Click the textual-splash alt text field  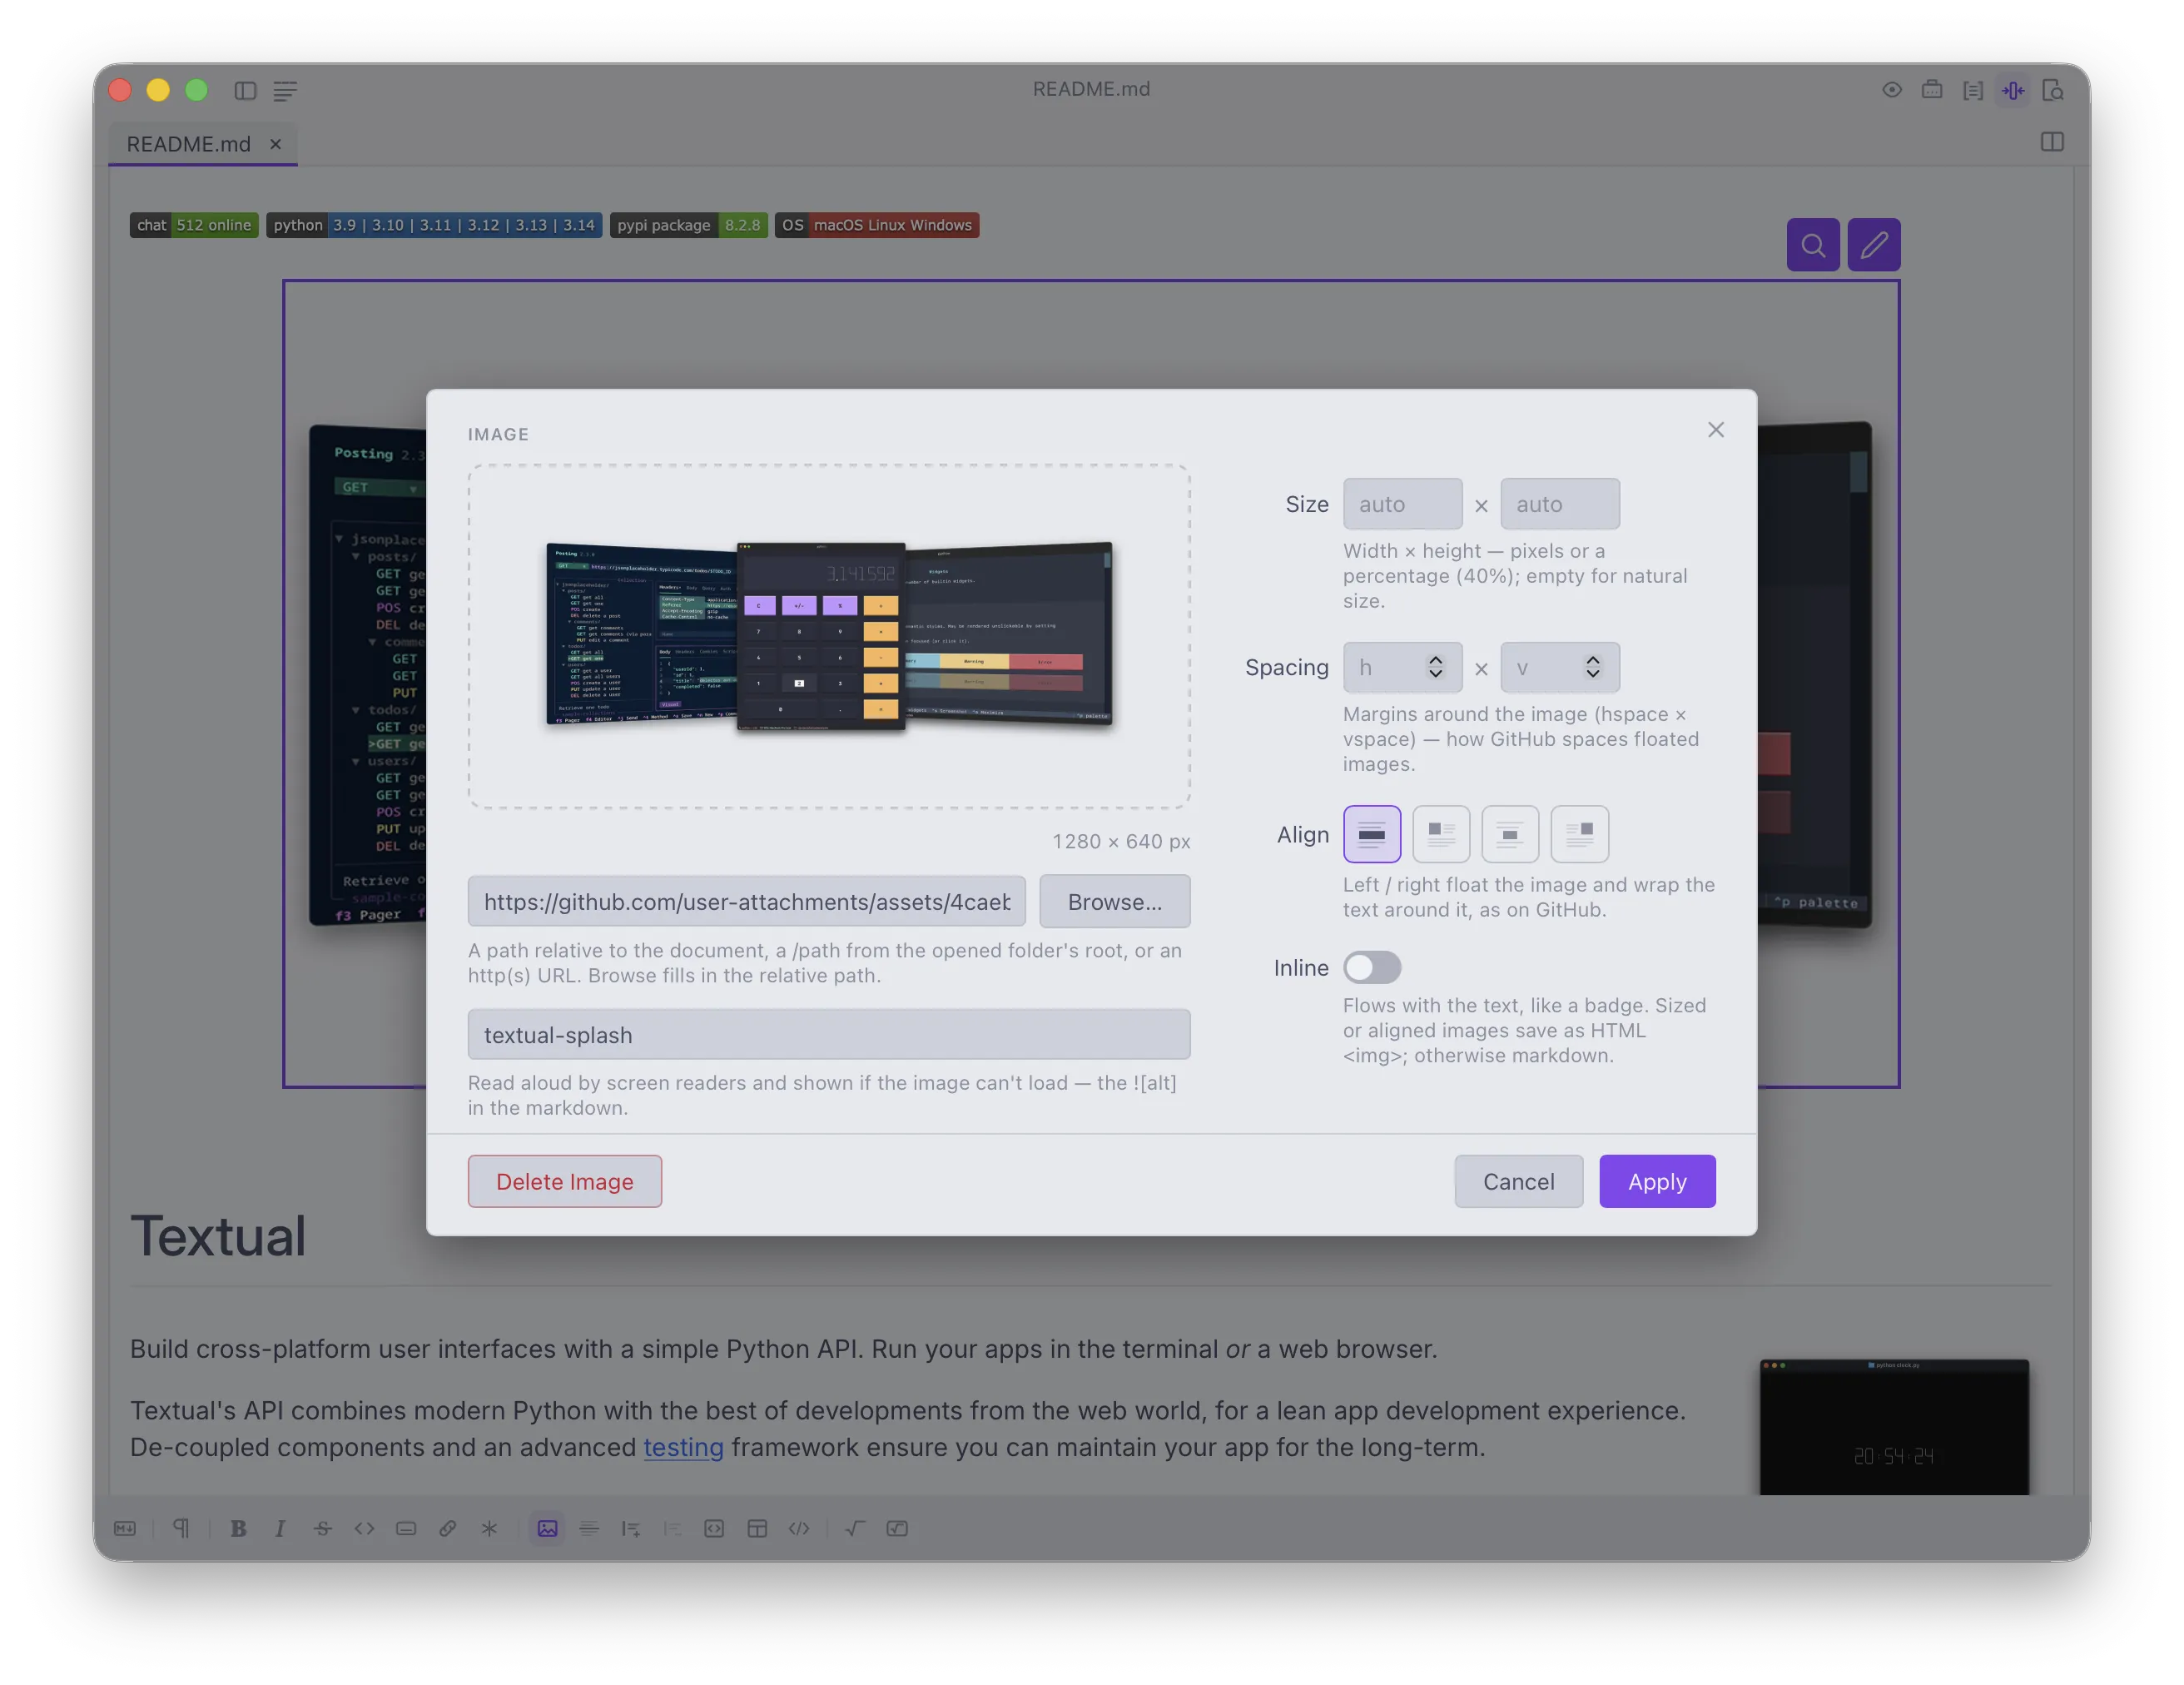coord(828,1034)
